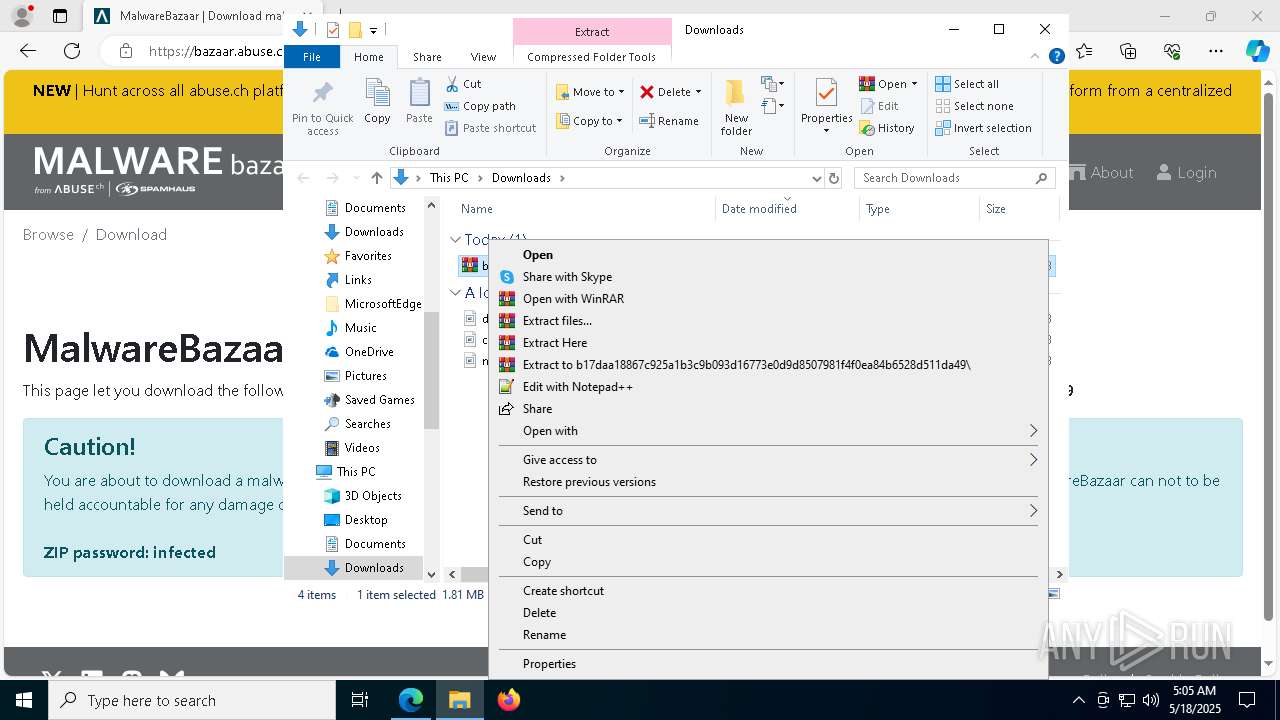Click the About link on MalwareBazaar

click(x=1101, y=173)
